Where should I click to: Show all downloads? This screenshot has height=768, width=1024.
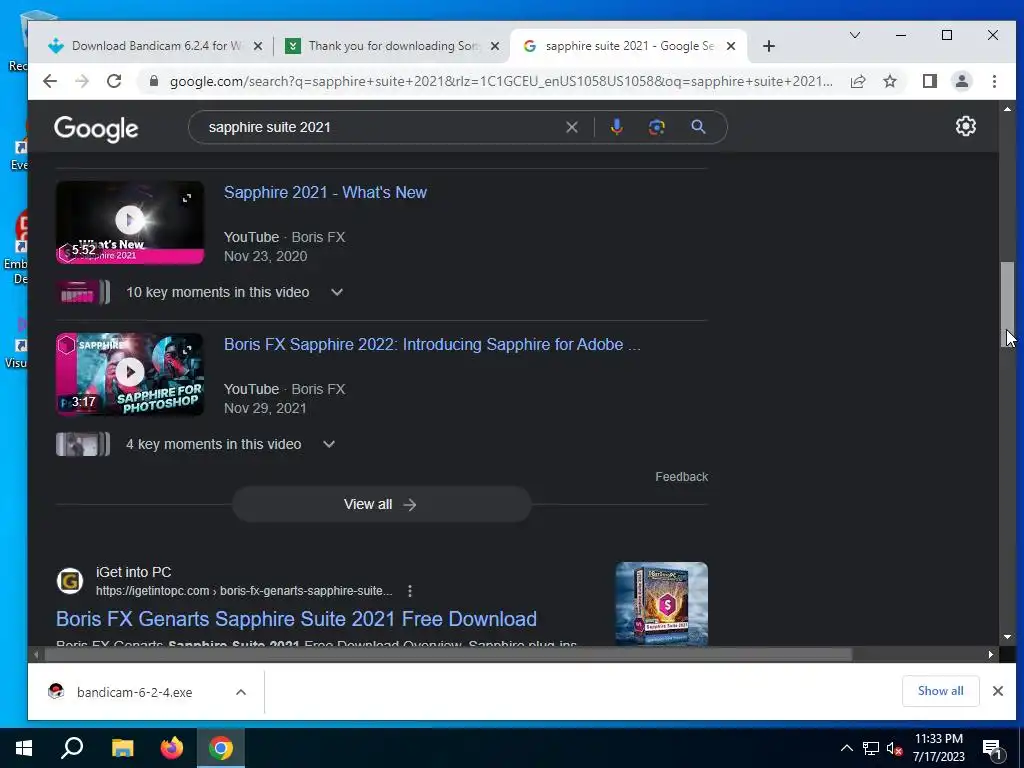(x=940, y=691)
